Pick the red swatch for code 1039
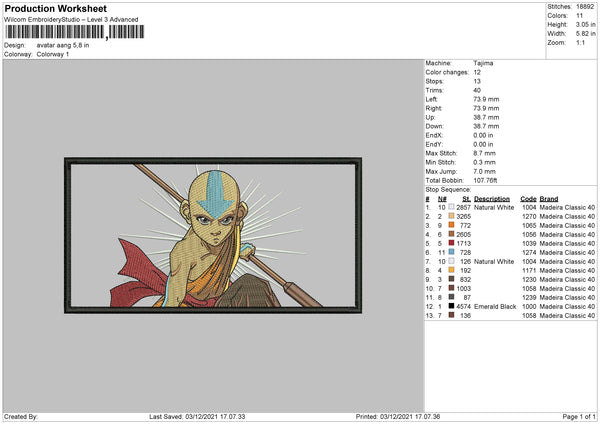This screenshot has height=424, width=600. 452,243
